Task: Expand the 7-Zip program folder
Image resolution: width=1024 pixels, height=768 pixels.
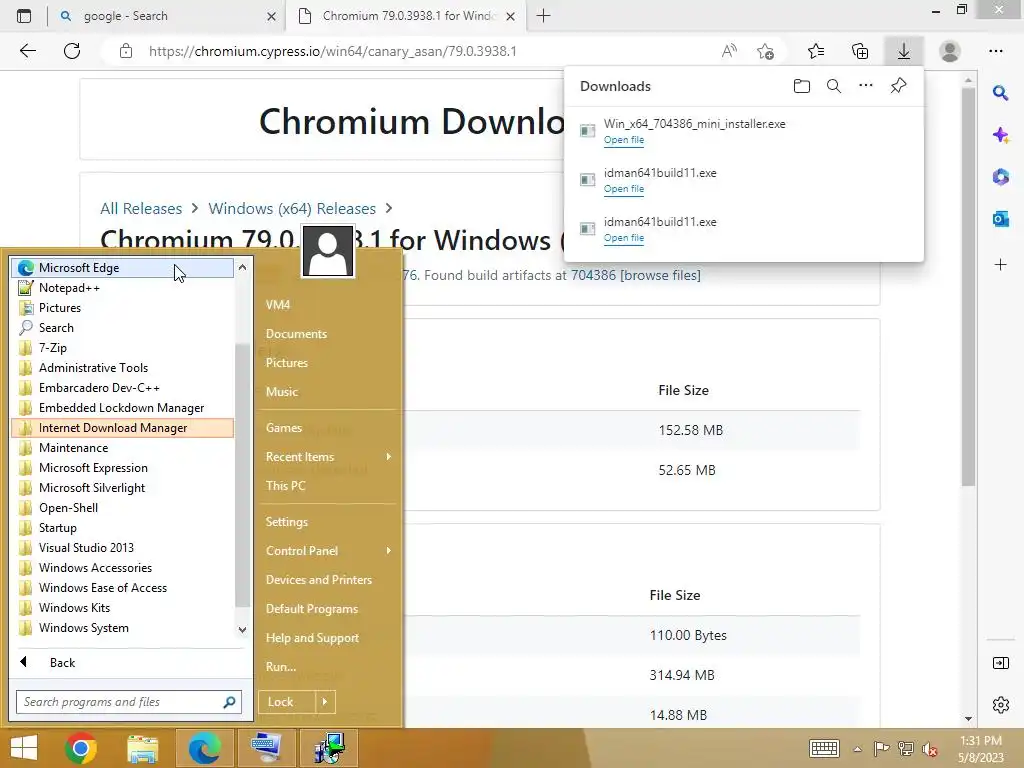Action: (123, 348)
